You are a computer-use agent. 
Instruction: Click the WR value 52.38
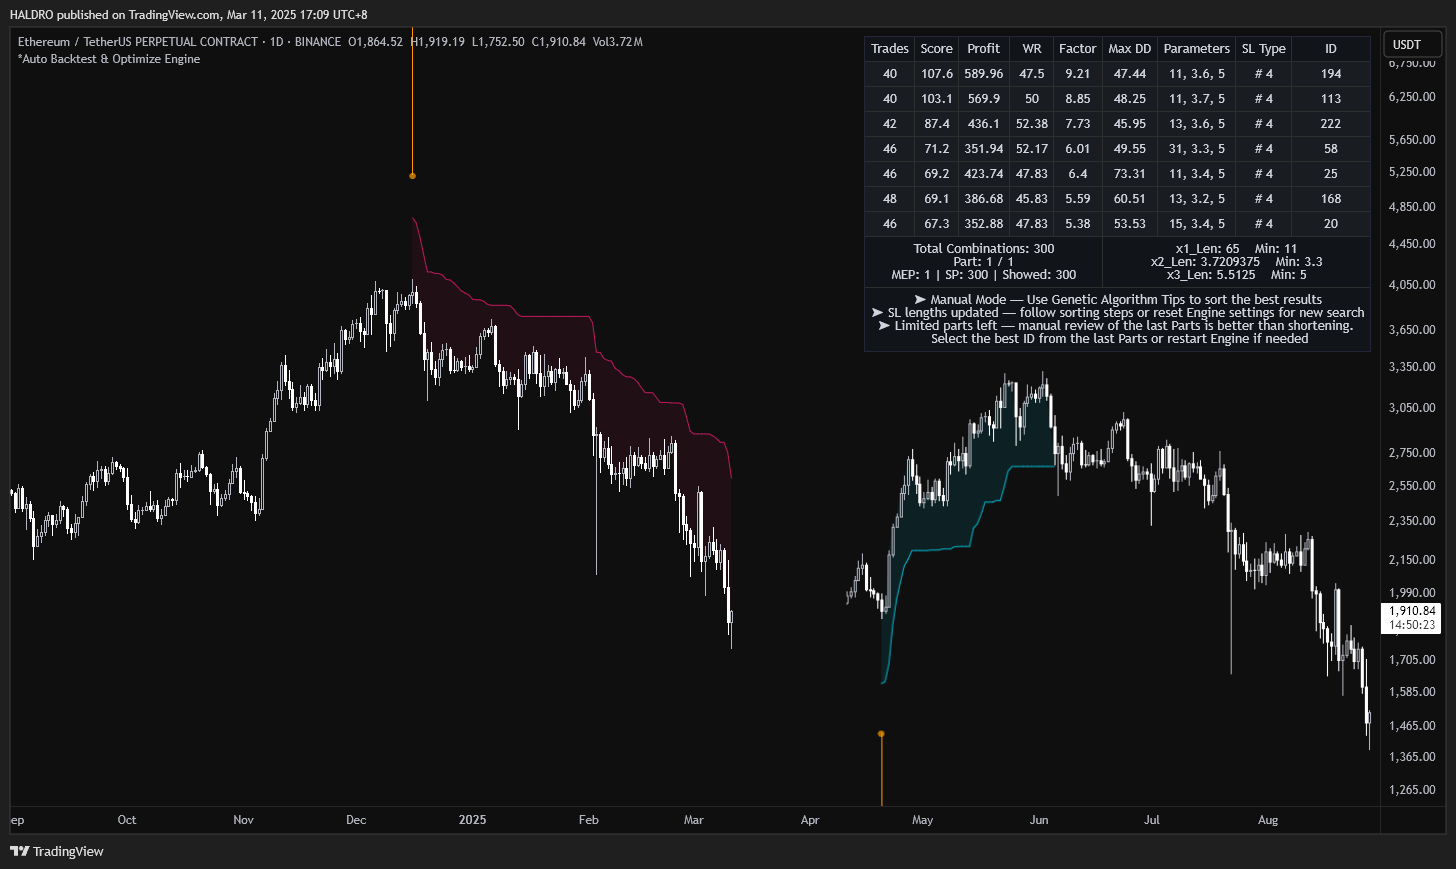(x=1032, y=124)
